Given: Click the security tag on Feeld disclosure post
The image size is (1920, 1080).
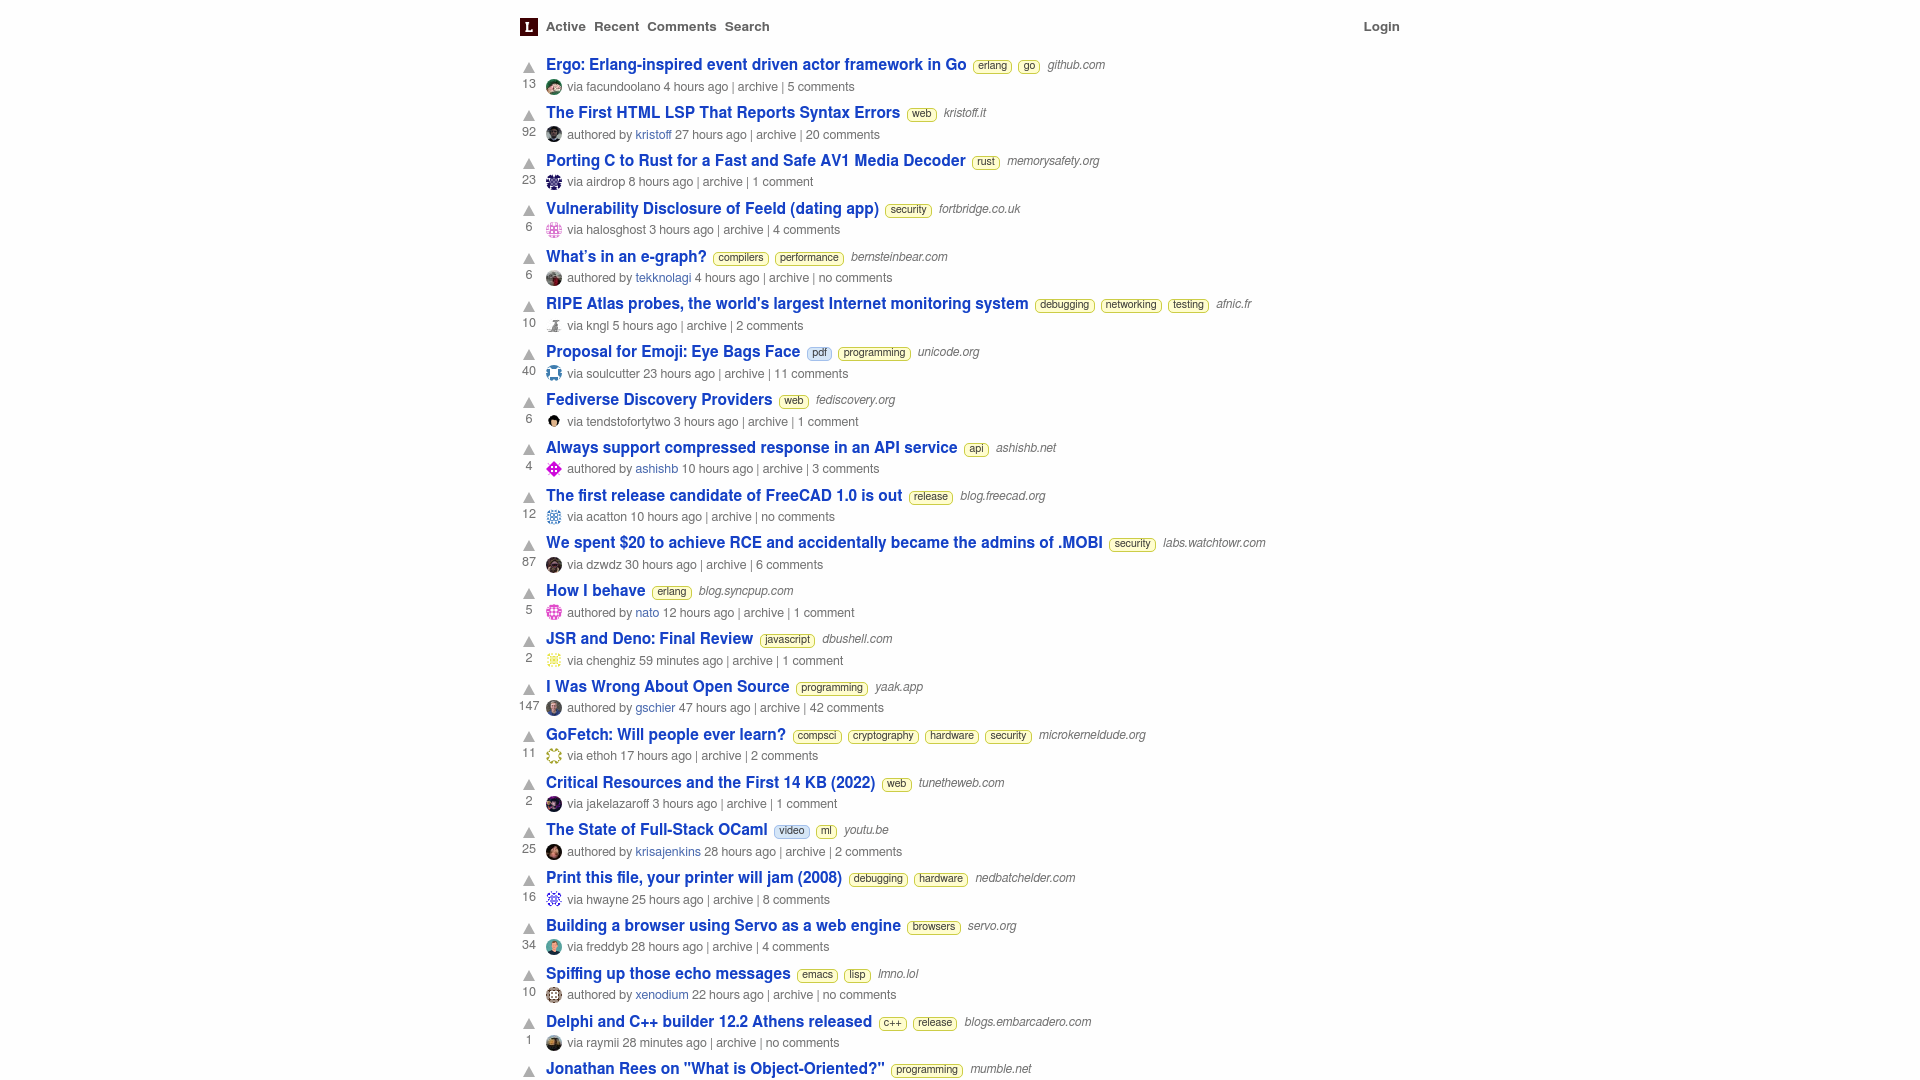Looking at the screenshot, I should click(907, 208).
